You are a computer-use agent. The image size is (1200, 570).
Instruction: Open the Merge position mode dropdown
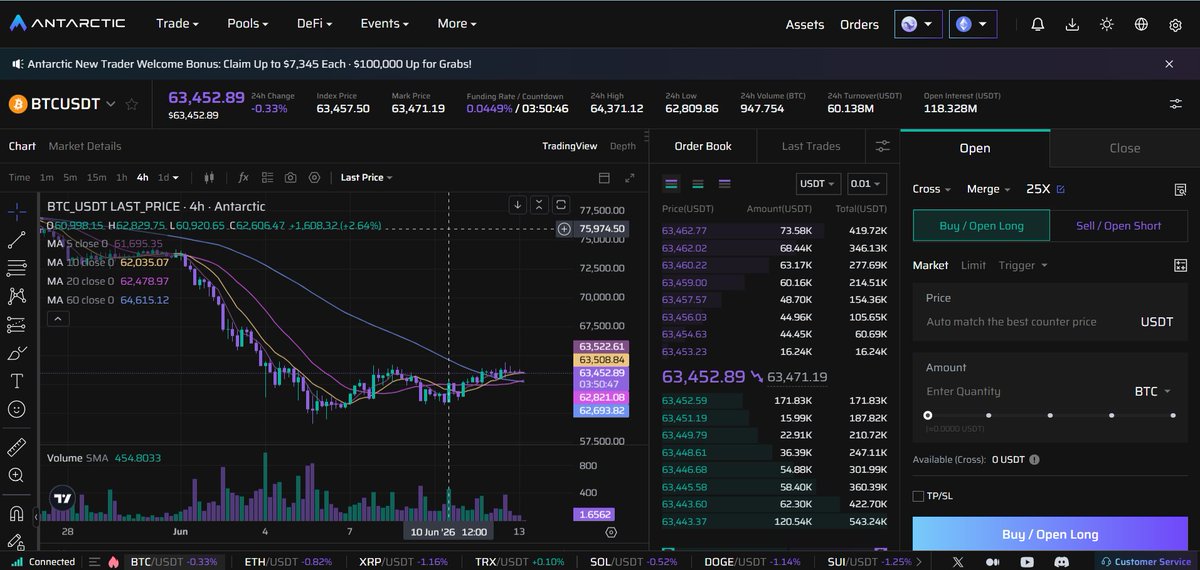pyautogui.click(x=988, y=188)
